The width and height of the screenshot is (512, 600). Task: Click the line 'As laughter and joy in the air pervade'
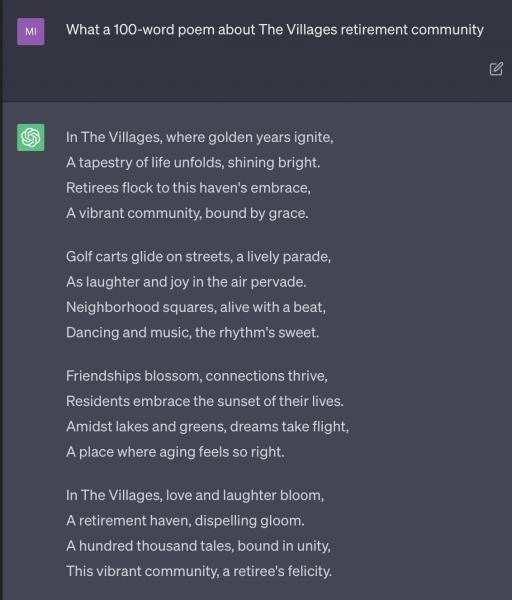[186, 282]
